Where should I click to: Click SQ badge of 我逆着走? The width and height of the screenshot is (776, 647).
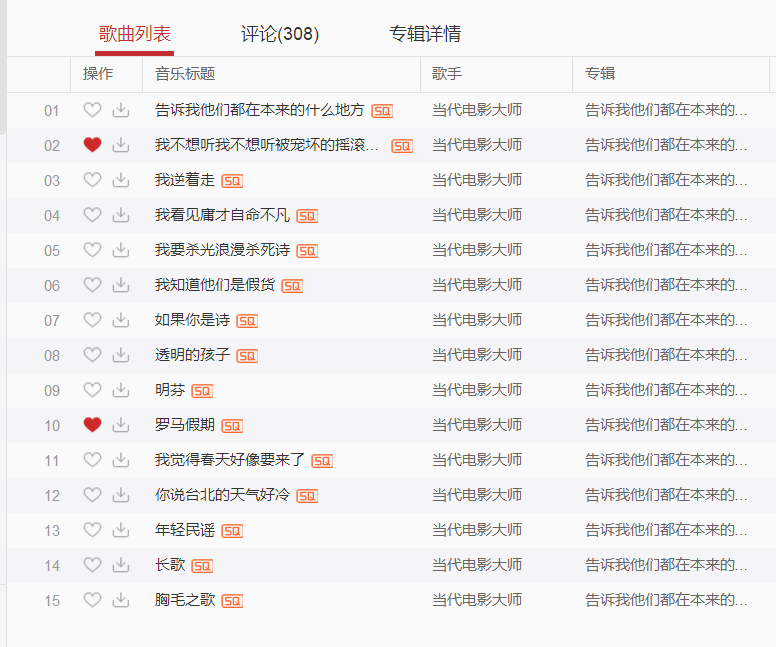tap(232, 181)
